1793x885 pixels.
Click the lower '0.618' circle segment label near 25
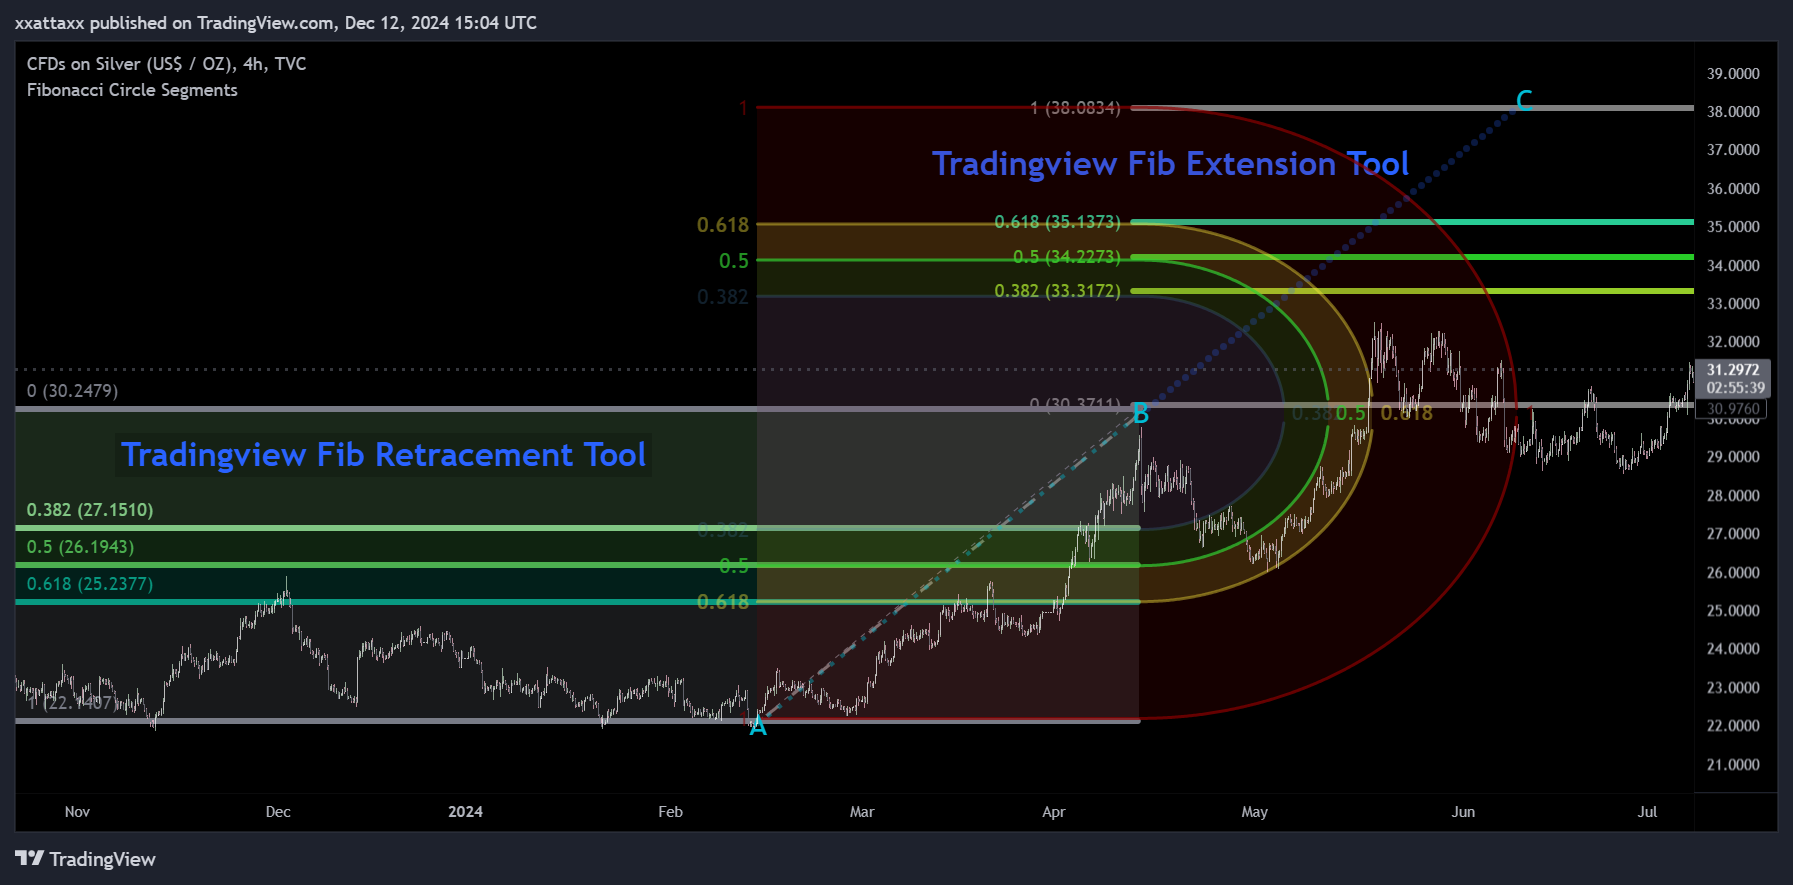point(723,602)
